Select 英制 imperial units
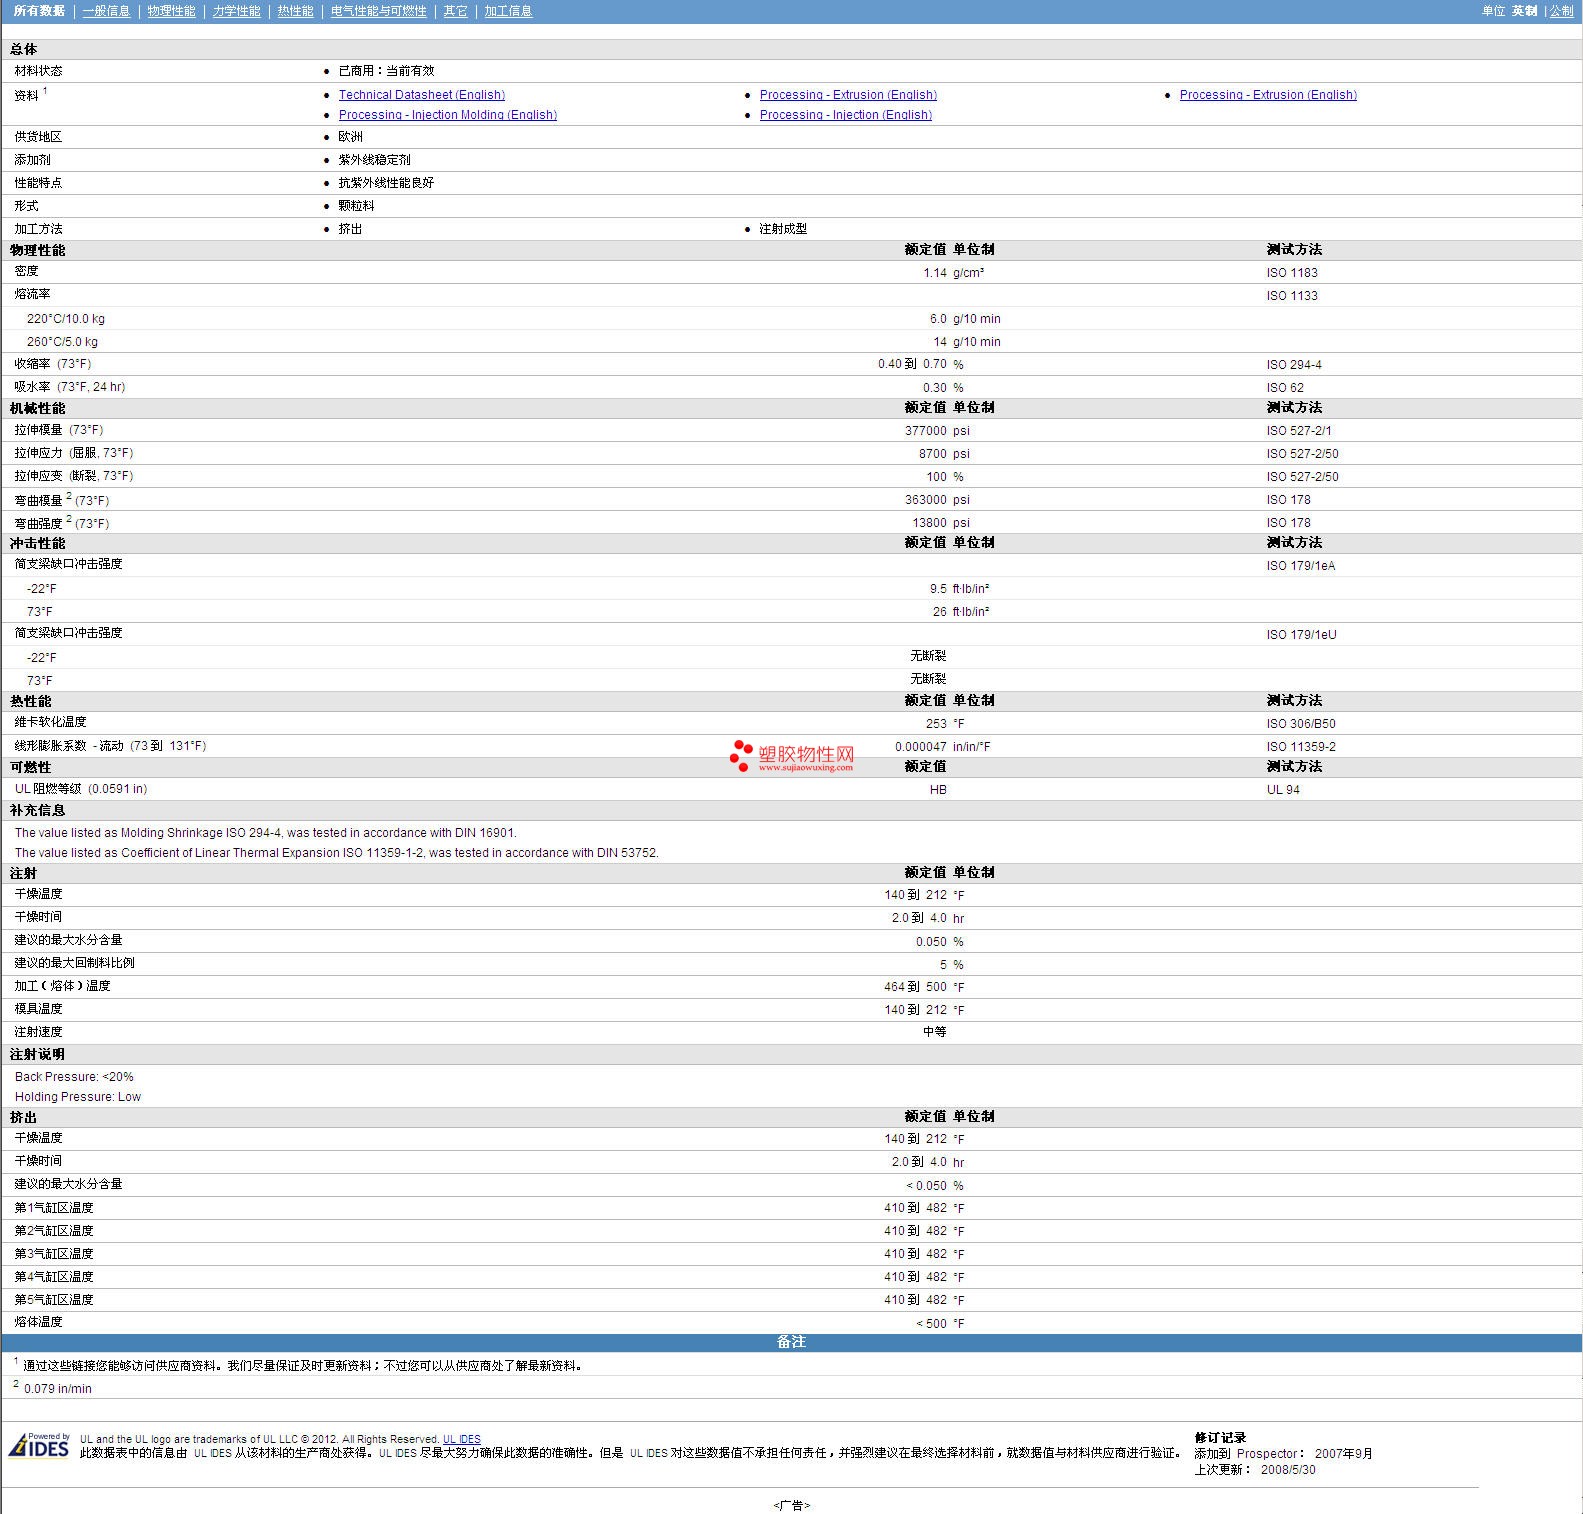 (1524, 11)
